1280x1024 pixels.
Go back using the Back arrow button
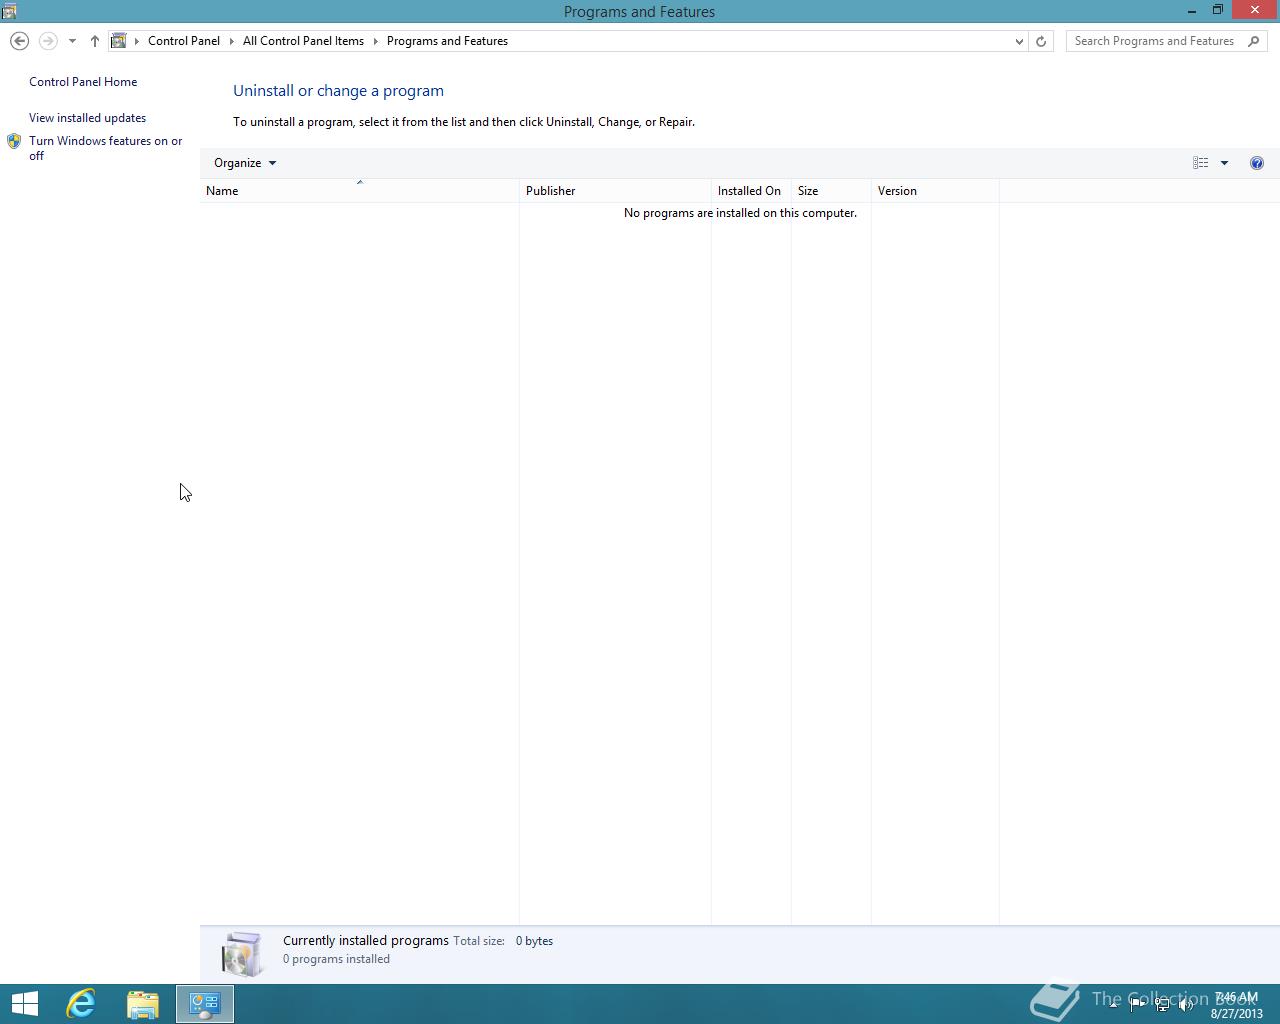tap(19, 41)
